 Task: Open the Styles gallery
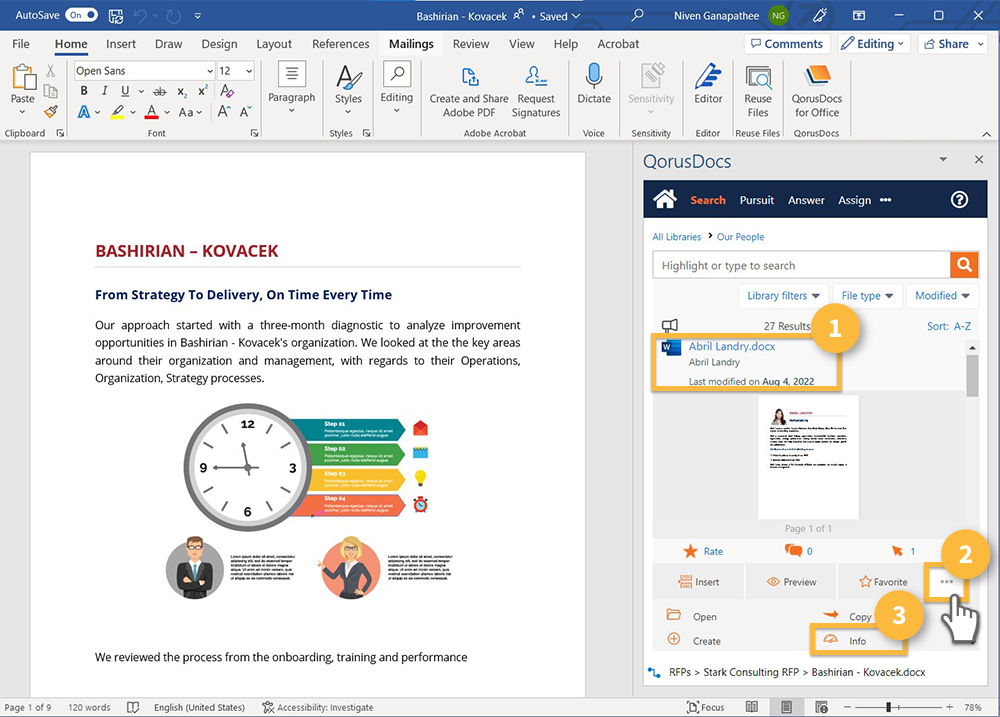(x=348, y=89)
